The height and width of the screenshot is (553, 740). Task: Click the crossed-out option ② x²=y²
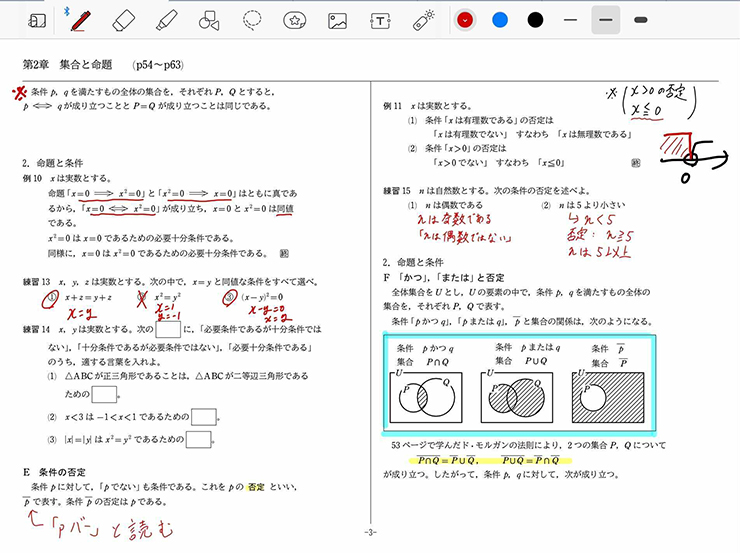pos(159,298)
